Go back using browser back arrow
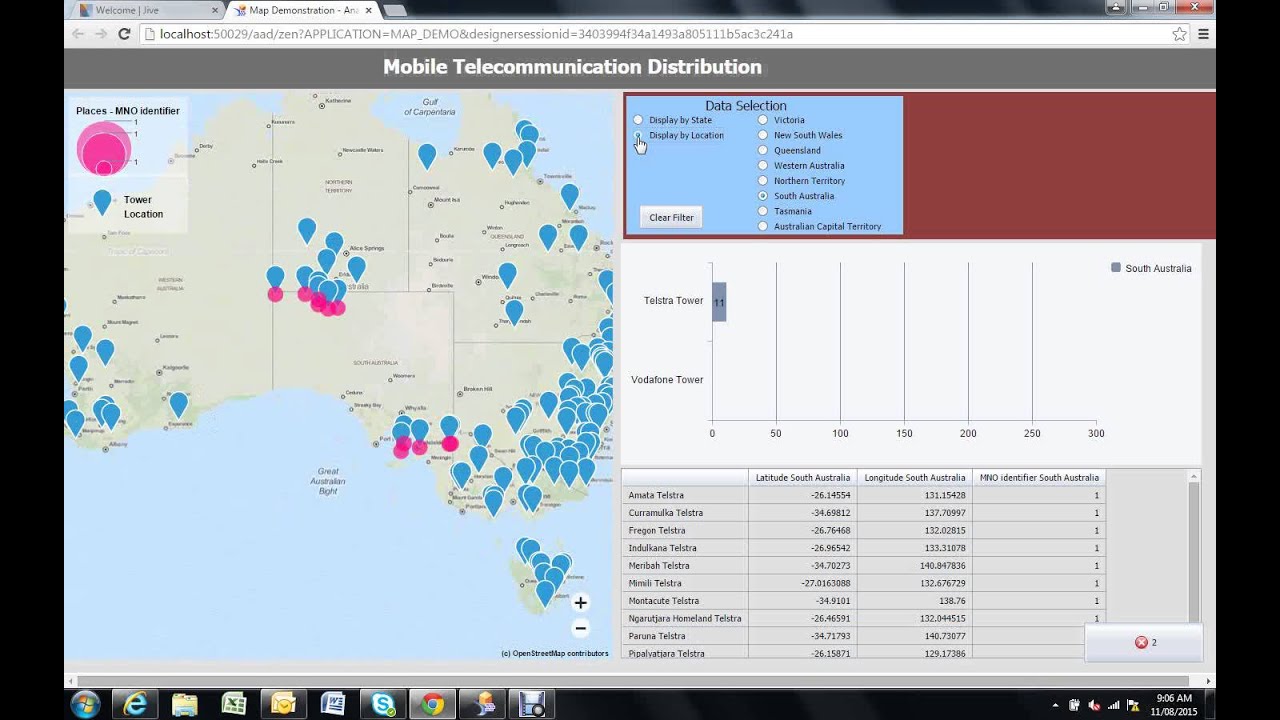 78,34
